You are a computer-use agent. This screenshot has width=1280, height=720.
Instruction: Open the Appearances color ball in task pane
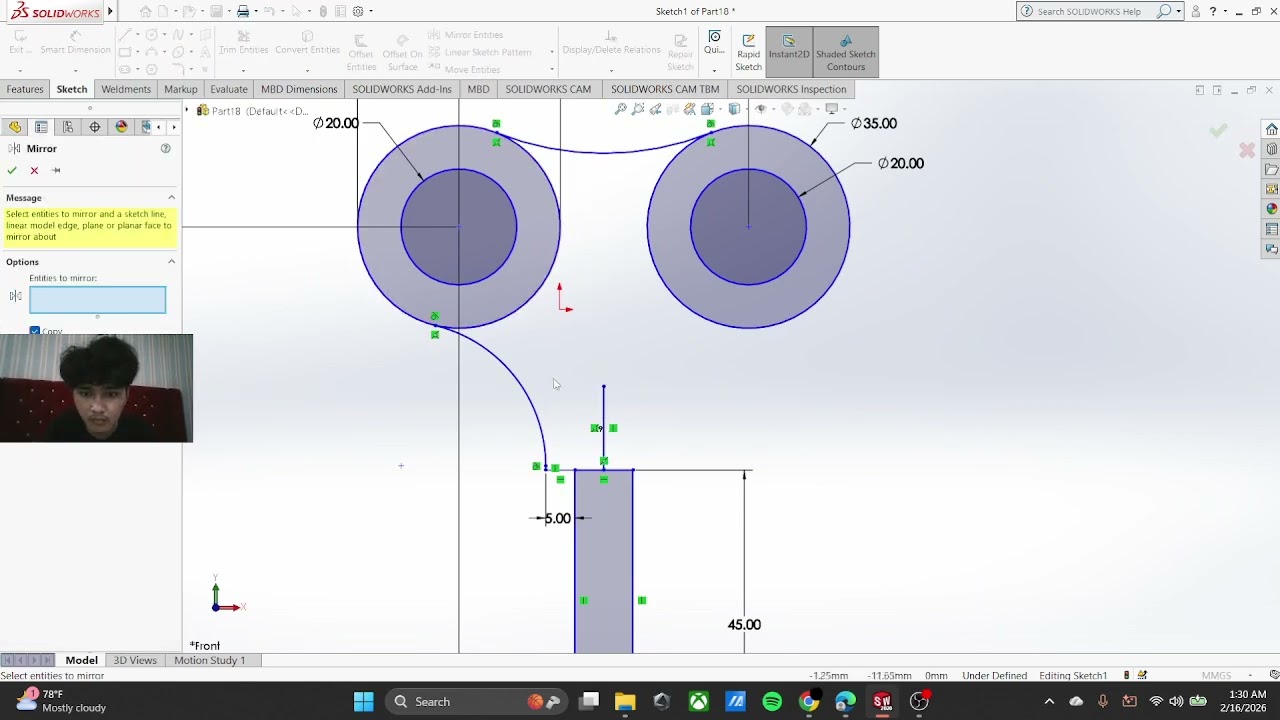[x=1271, y=209]
